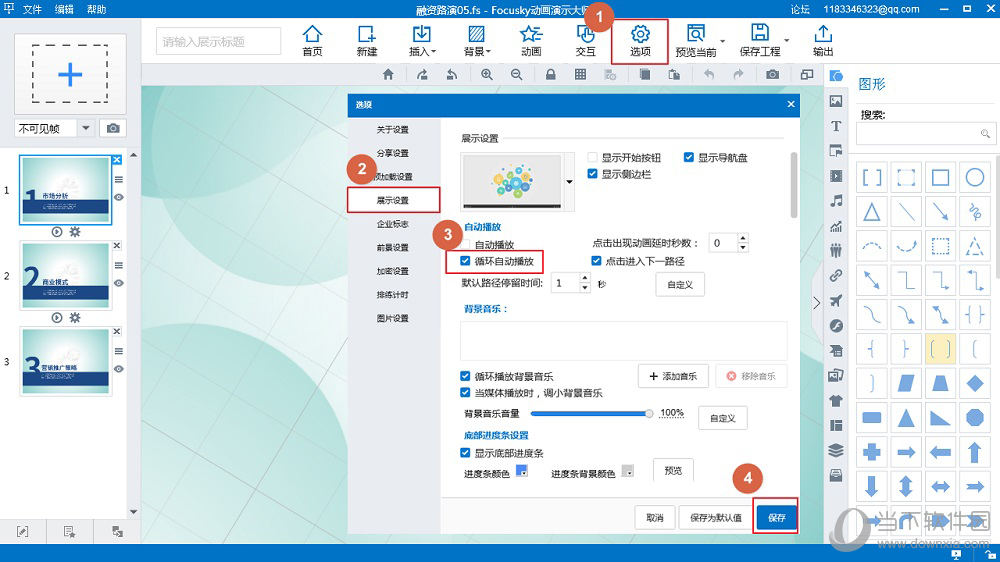Click the zoom out magnifier icon
The width and height of the screenshot is (1000, 562).
coord(517,75)
